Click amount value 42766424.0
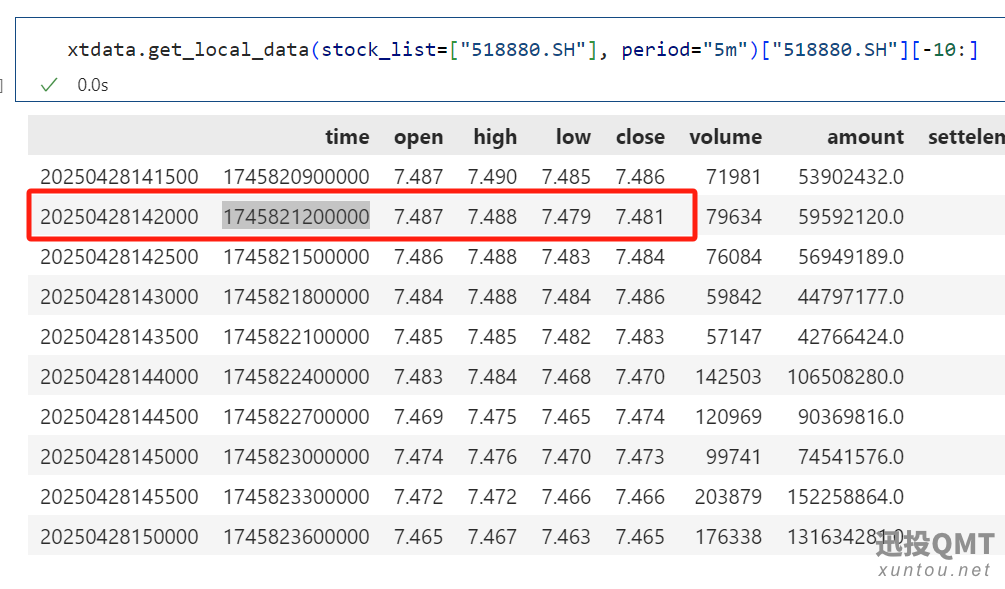Screen dimensions: 1005x589 tap(851, 336)
